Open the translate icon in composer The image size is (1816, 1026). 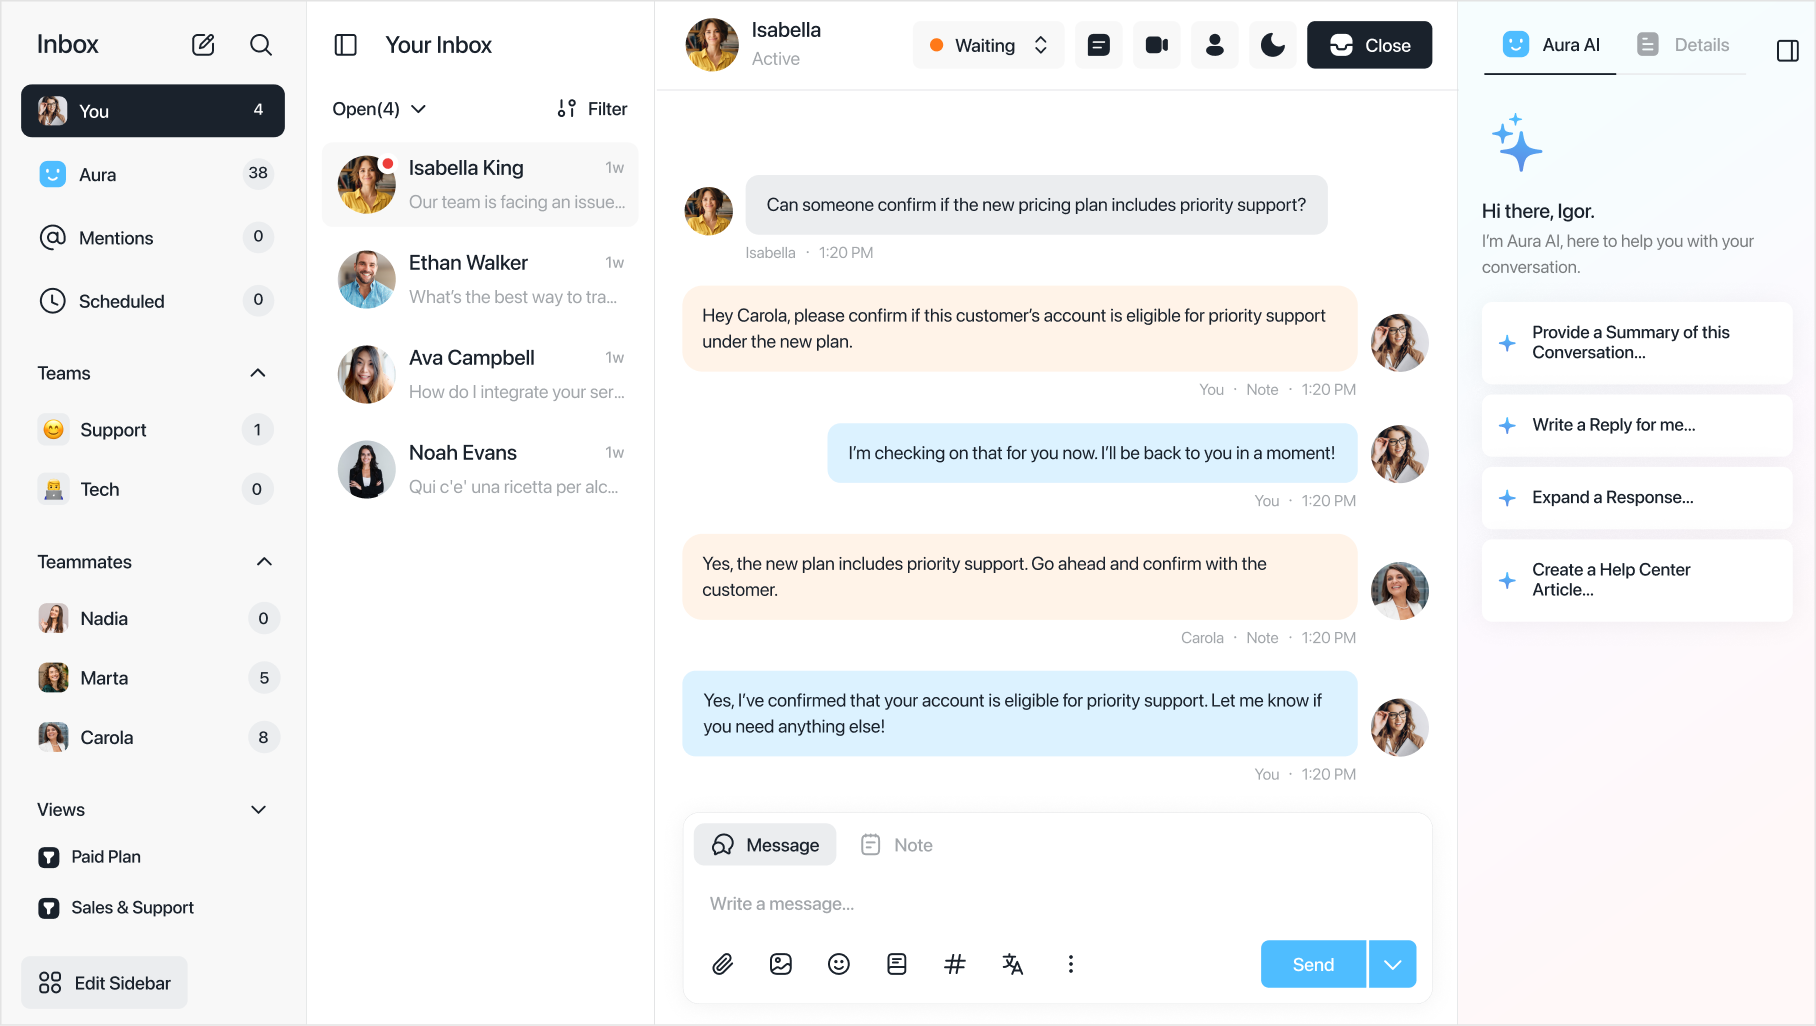pyautogui.click(x=1013, y=964)
